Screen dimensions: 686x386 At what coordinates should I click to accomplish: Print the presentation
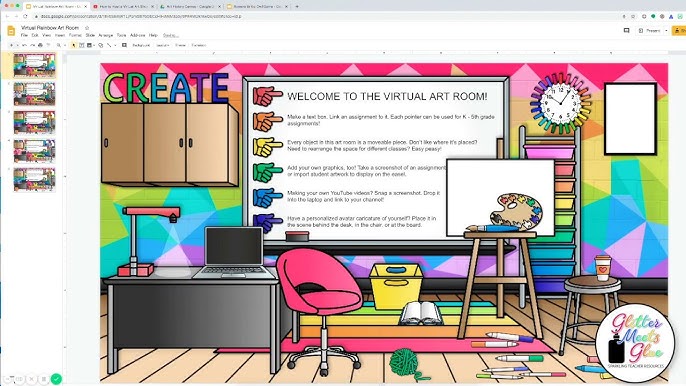coord(40,45)
